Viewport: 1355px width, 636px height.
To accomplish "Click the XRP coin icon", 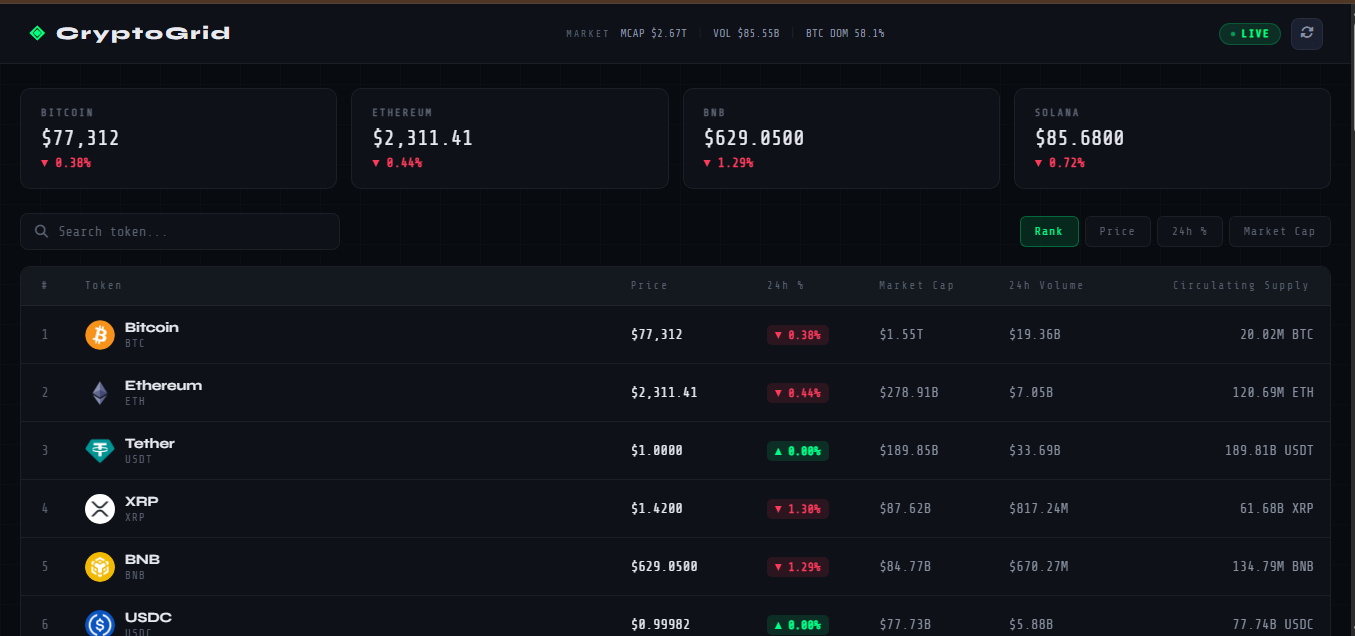I will [x=100, y=509].
